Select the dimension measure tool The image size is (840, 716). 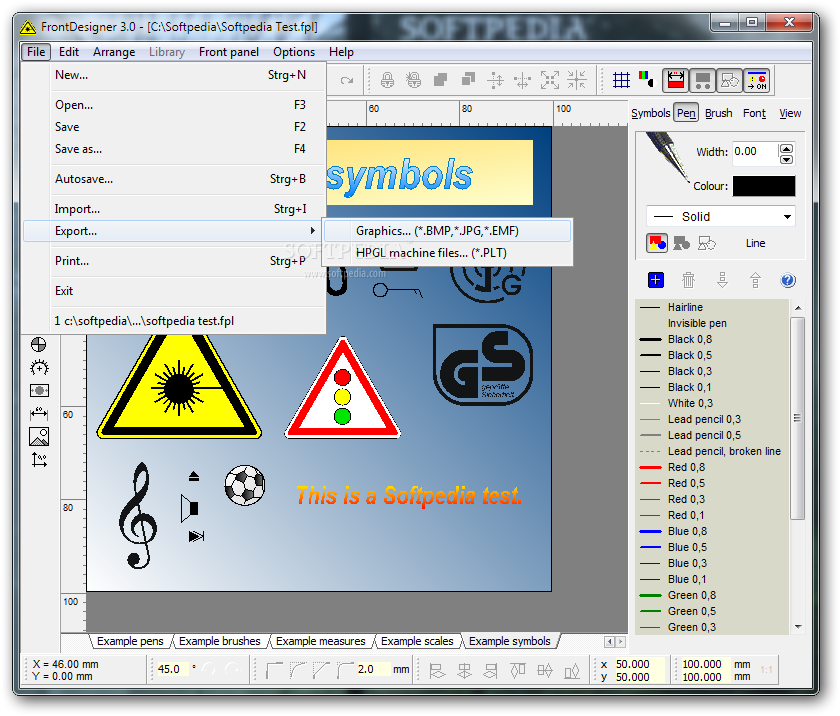(x=39, y=413)
